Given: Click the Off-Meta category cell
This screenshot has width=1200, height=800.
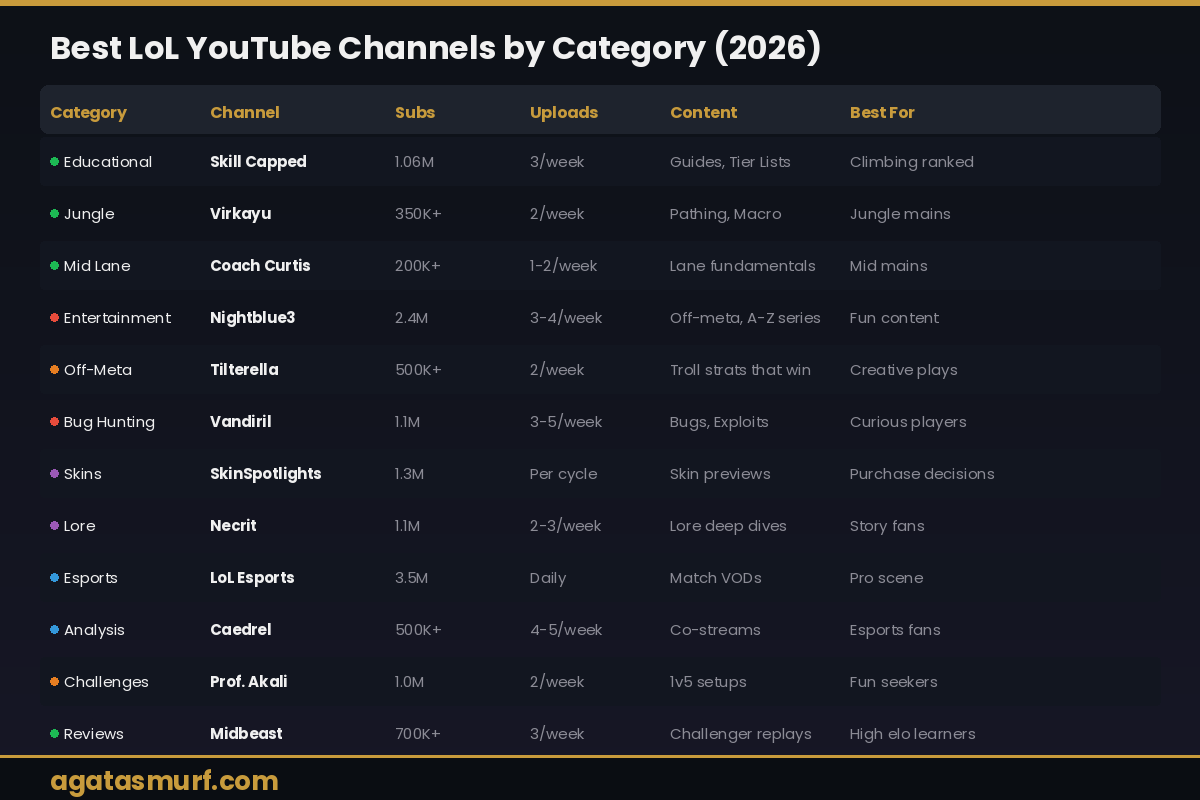Looking at the screenshot, I should 91,370.
